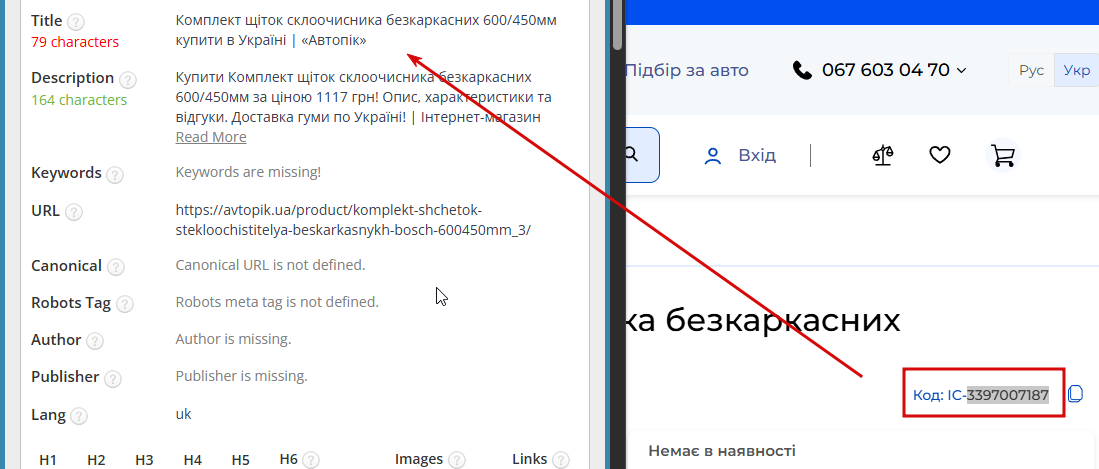Click the help icon next to Keywords

pos(114,175)
